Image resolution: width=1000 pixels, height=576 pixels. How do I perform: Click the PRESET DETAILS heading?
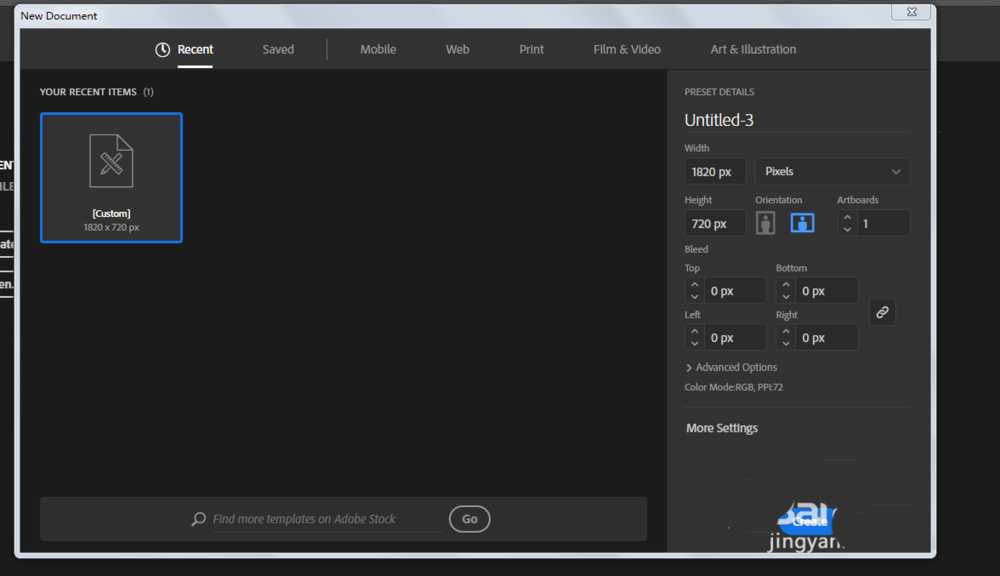click(x=719, y=92)
